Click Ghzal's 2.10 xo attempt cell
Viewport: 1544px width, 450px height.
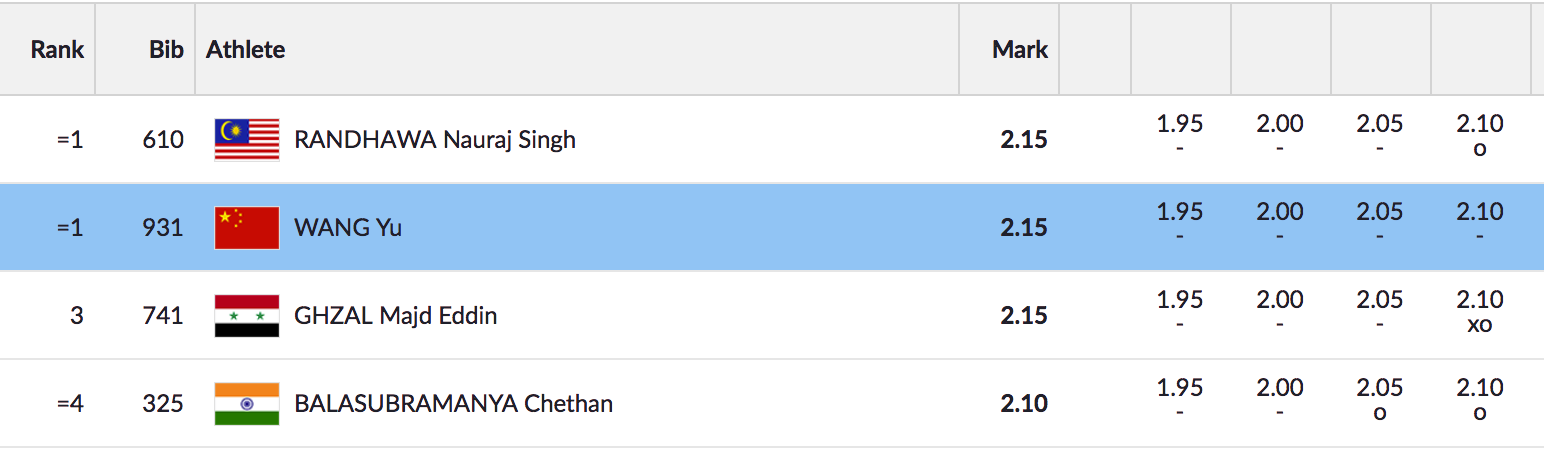point(1480,312)
